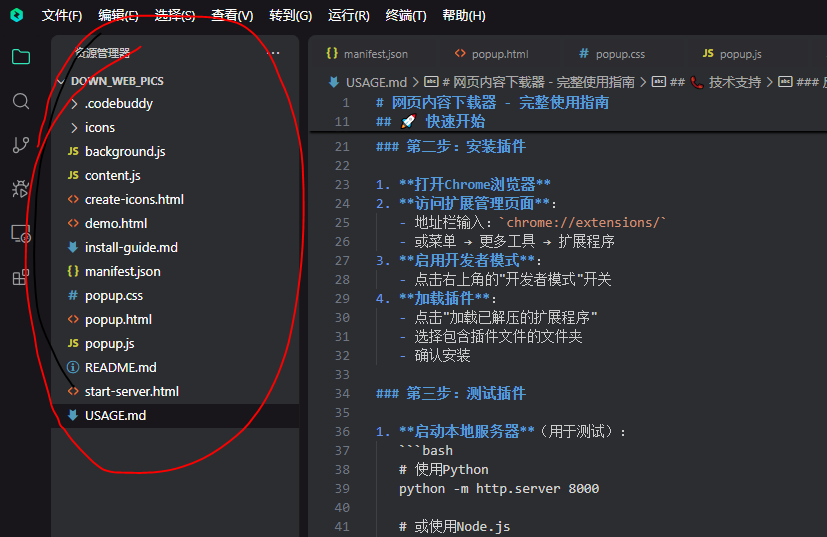Click the python -m http.server 8000 line

pyautogui.click(x=498, y=488)
